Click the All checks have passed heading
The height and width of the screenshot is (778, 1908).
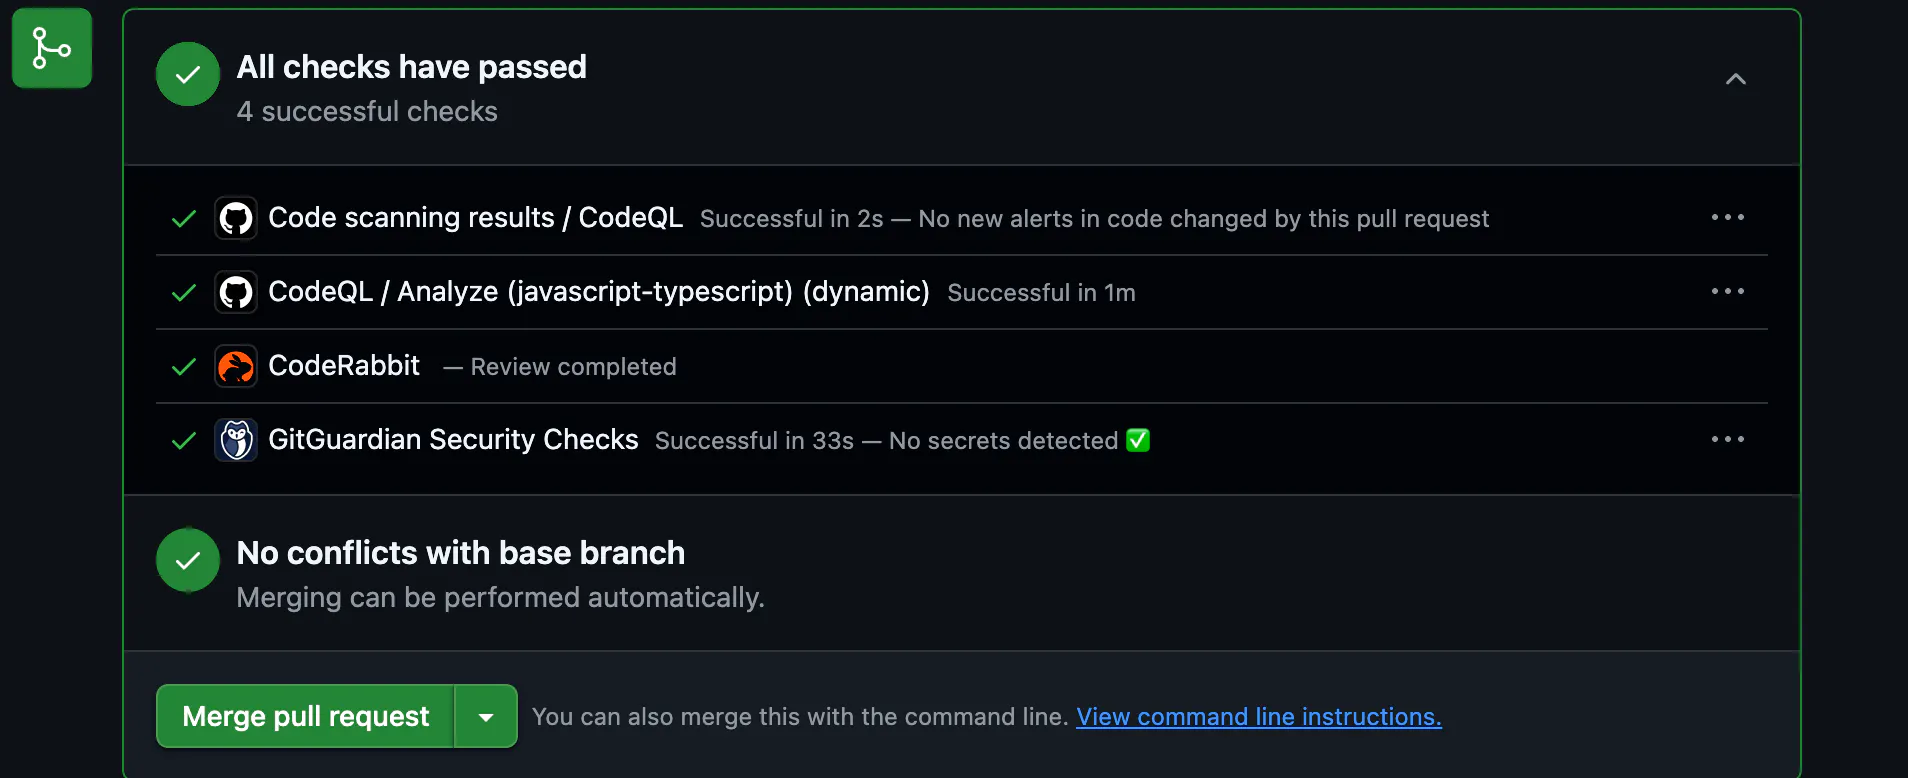point(411,67)
